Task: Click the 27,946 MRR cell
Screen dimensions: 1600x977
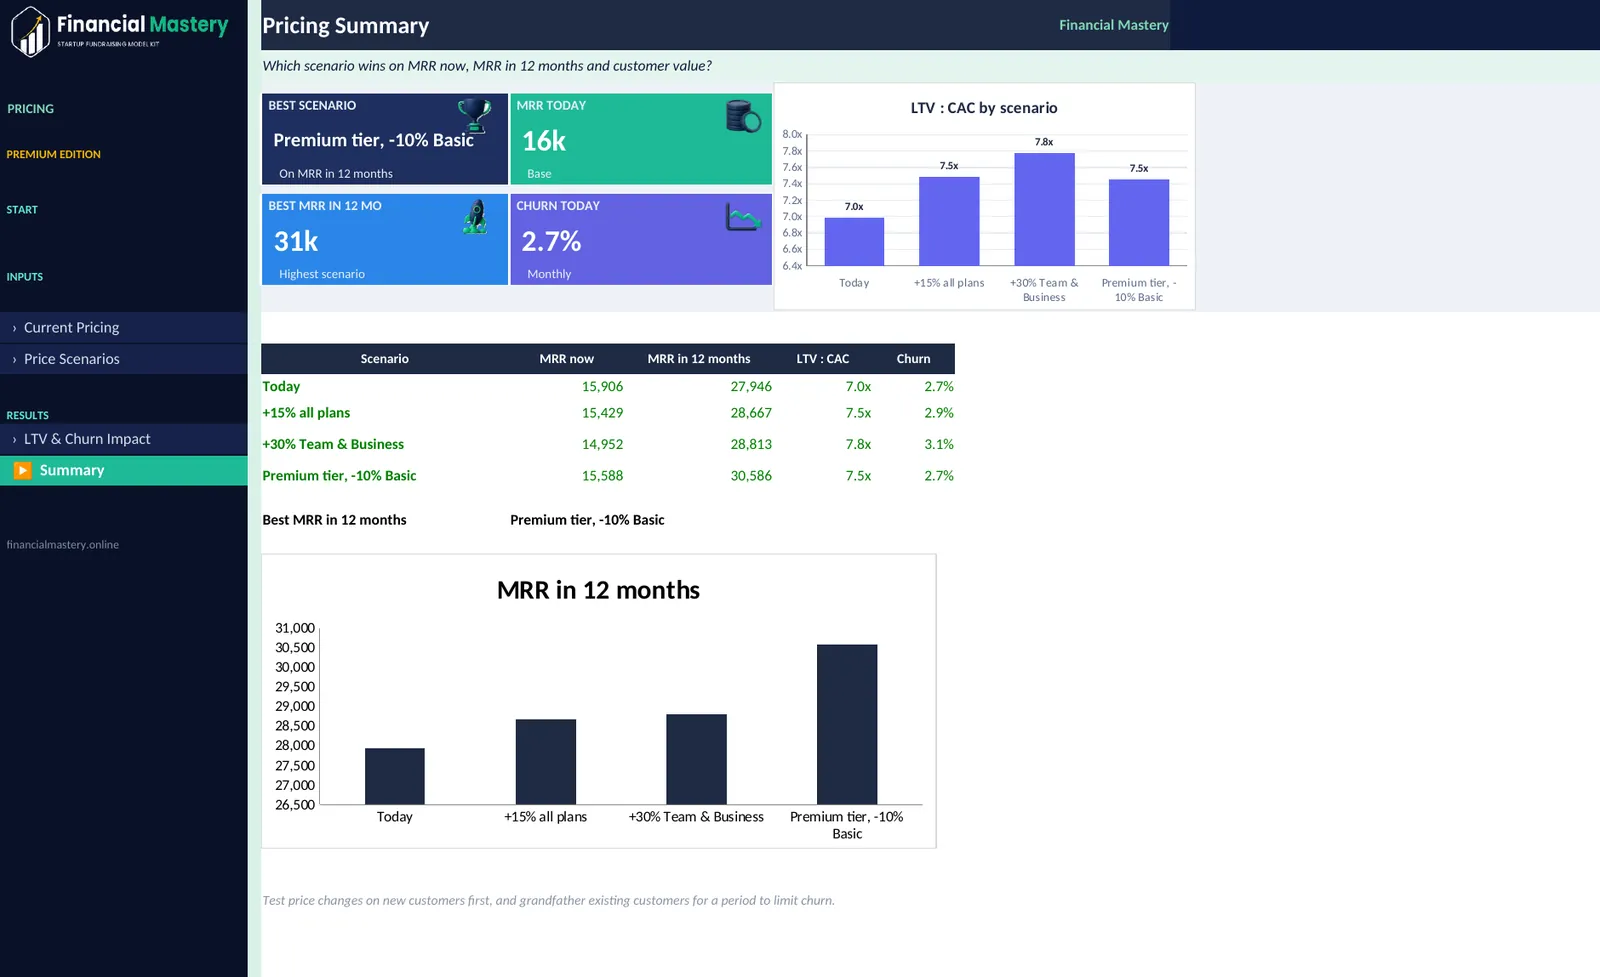Action: click(x=751, y=387)
